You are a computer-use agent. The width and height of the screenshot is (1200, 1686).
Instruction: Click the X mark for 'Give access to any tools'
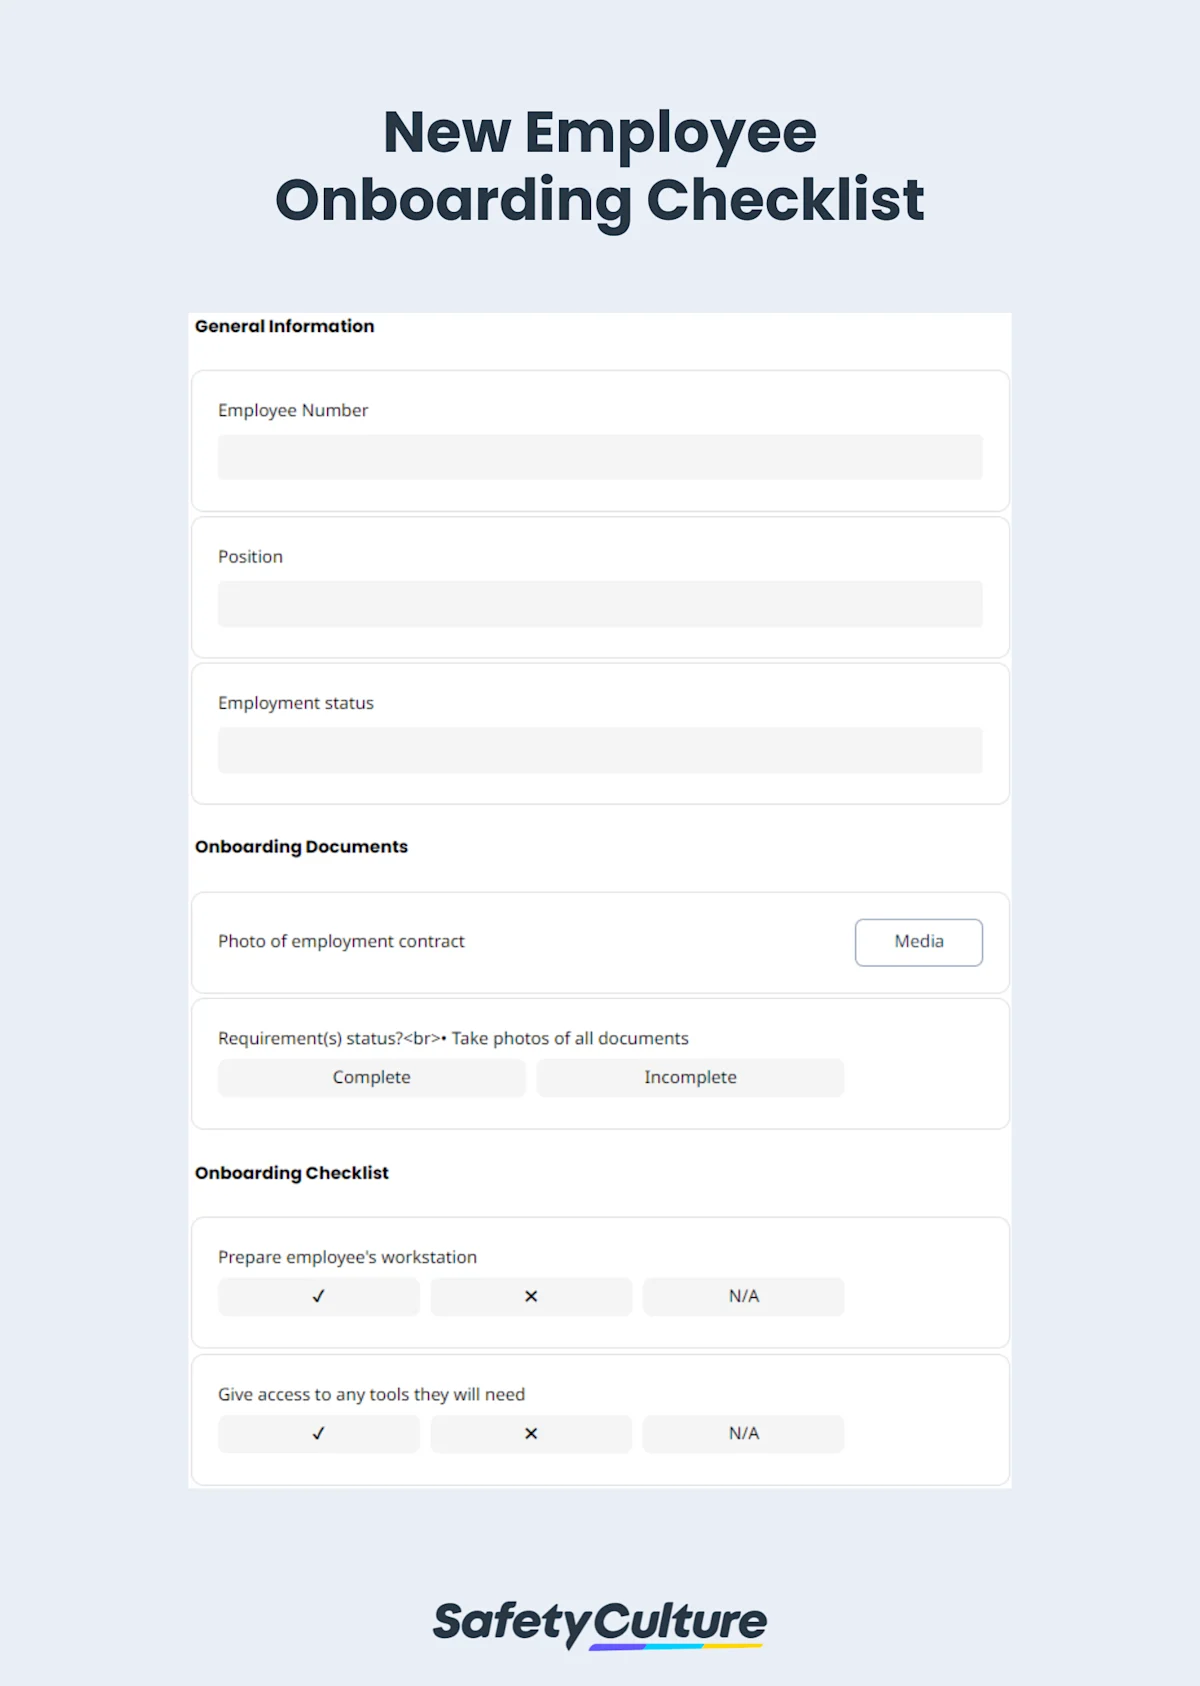(x=531, y=1433)
